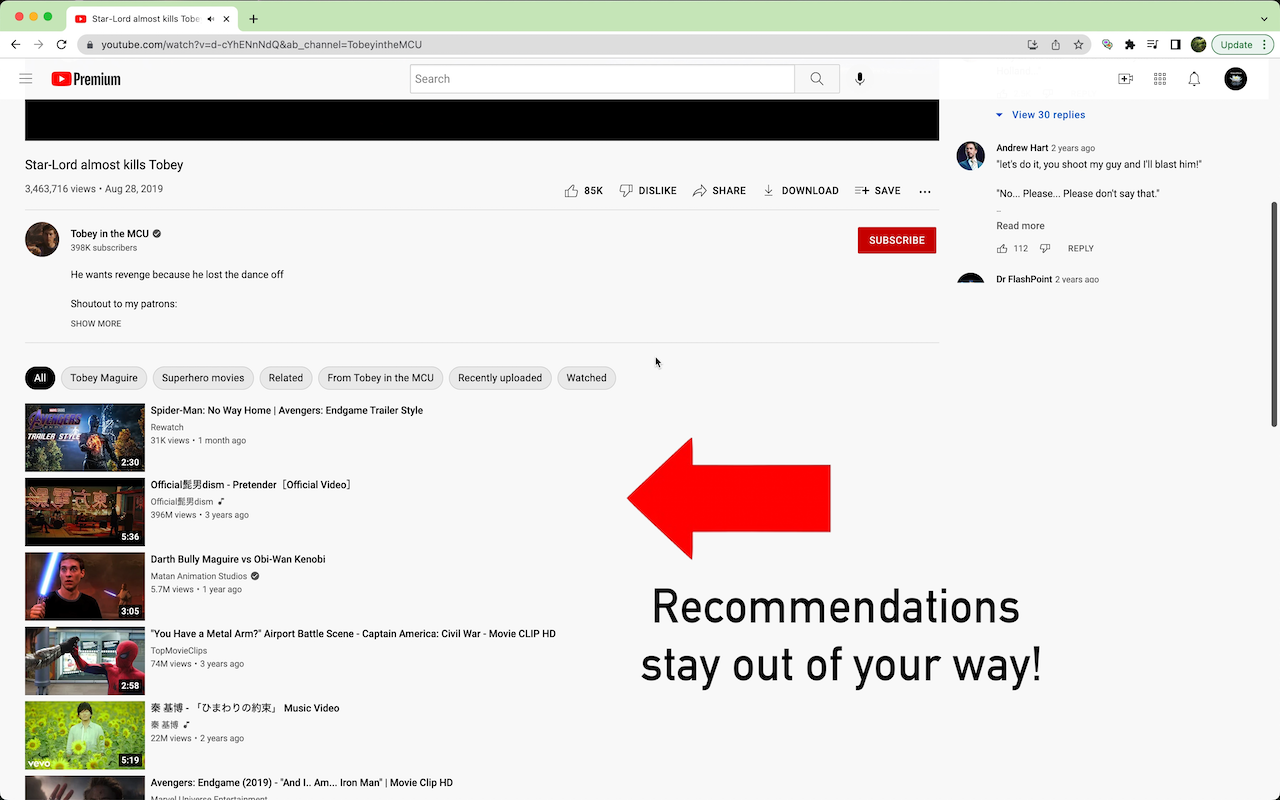Go to YouTube Premium home logo
The width and height of the screenshot is (1280, 800).
tap(86, 79)
